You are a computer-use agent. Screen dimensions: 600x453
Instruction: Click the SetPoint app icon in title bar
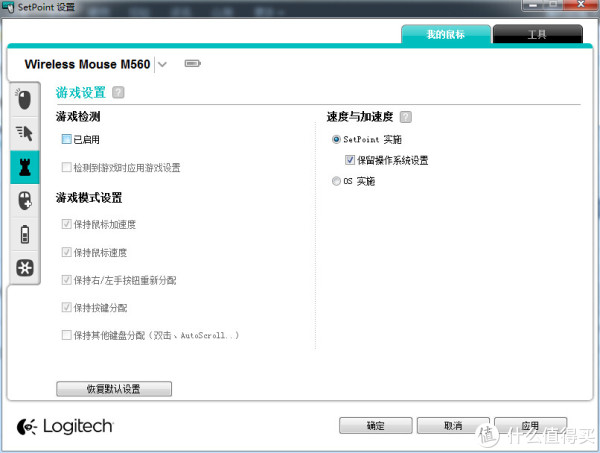[8, 7]
